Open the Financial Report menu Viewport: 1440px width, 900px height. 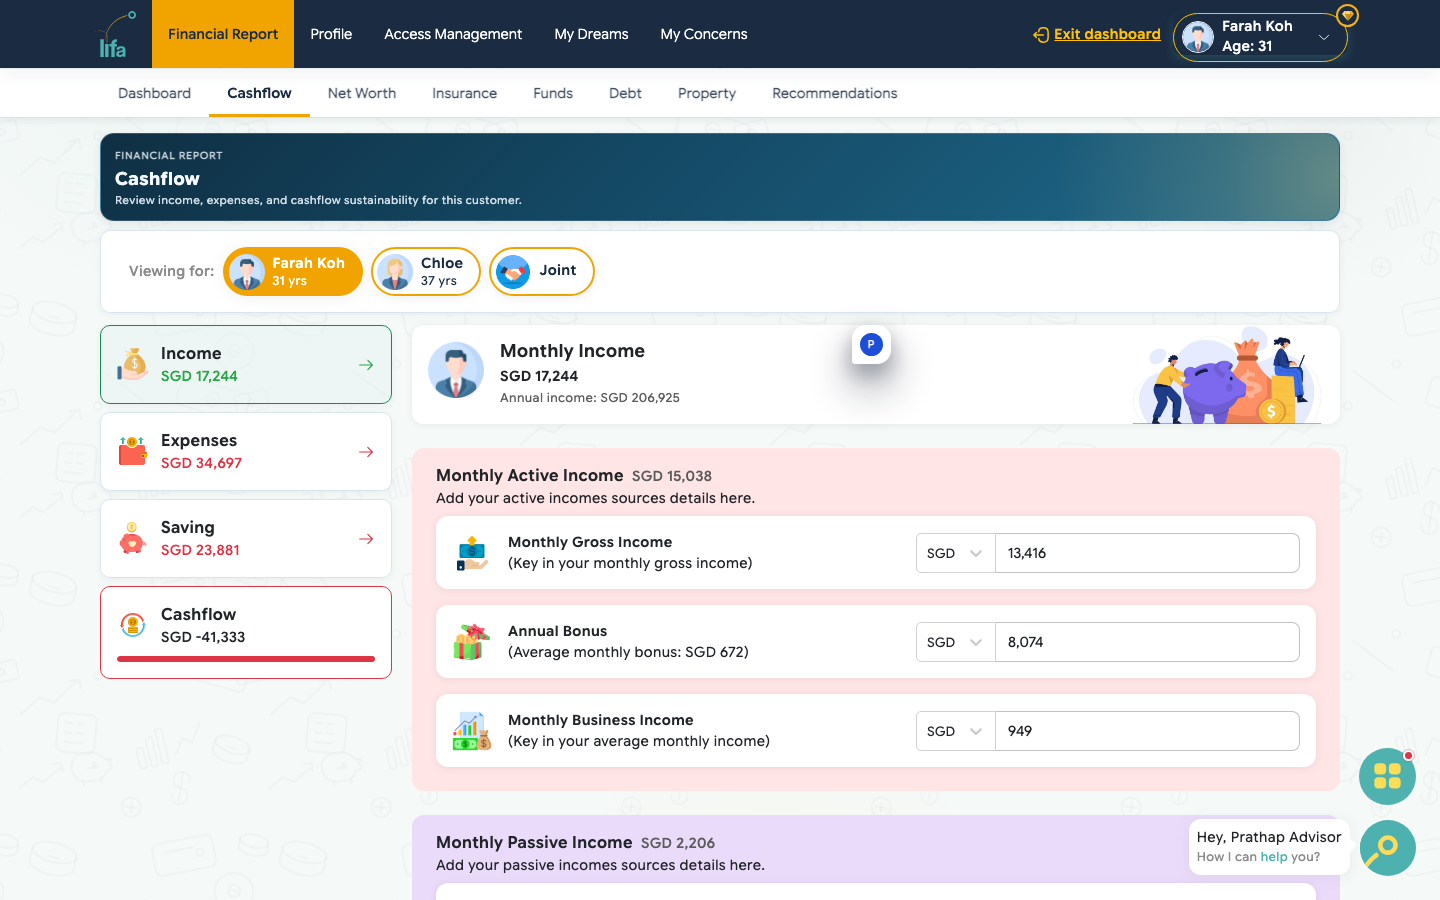pyautogui.click(x=223, y=34)
